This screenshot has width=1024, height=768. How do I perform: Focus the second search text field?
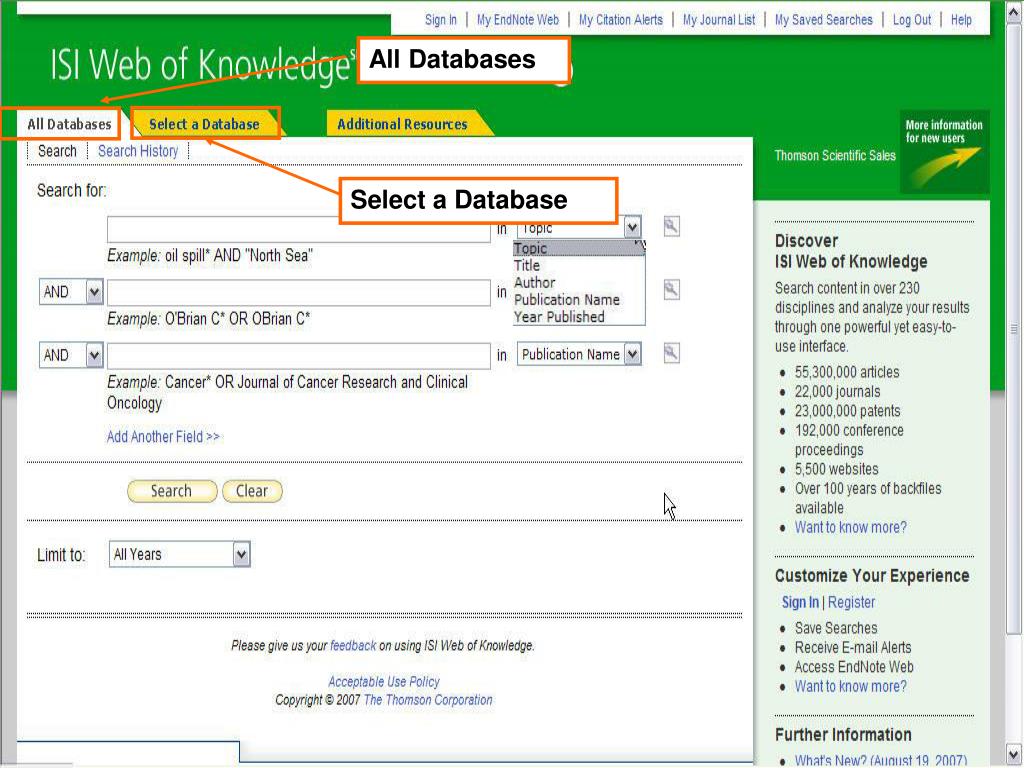pyautogui.click(x=298, y=292)
